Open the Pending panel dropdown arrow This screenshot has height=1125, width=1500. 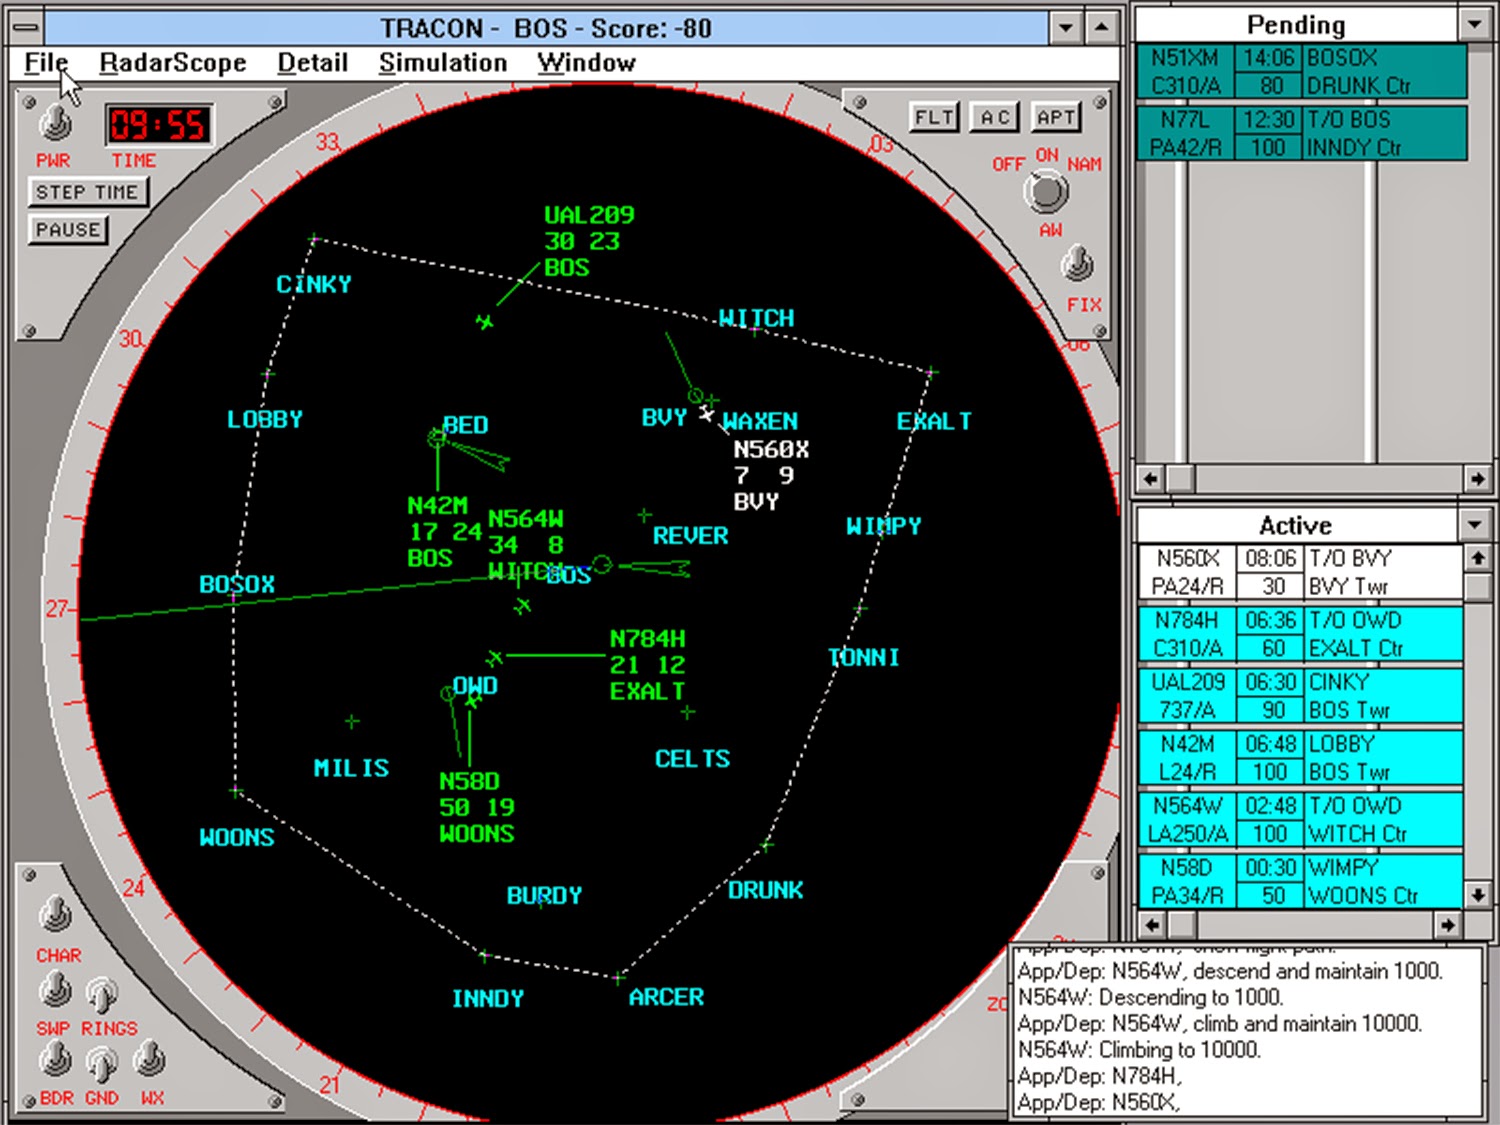1475,24
